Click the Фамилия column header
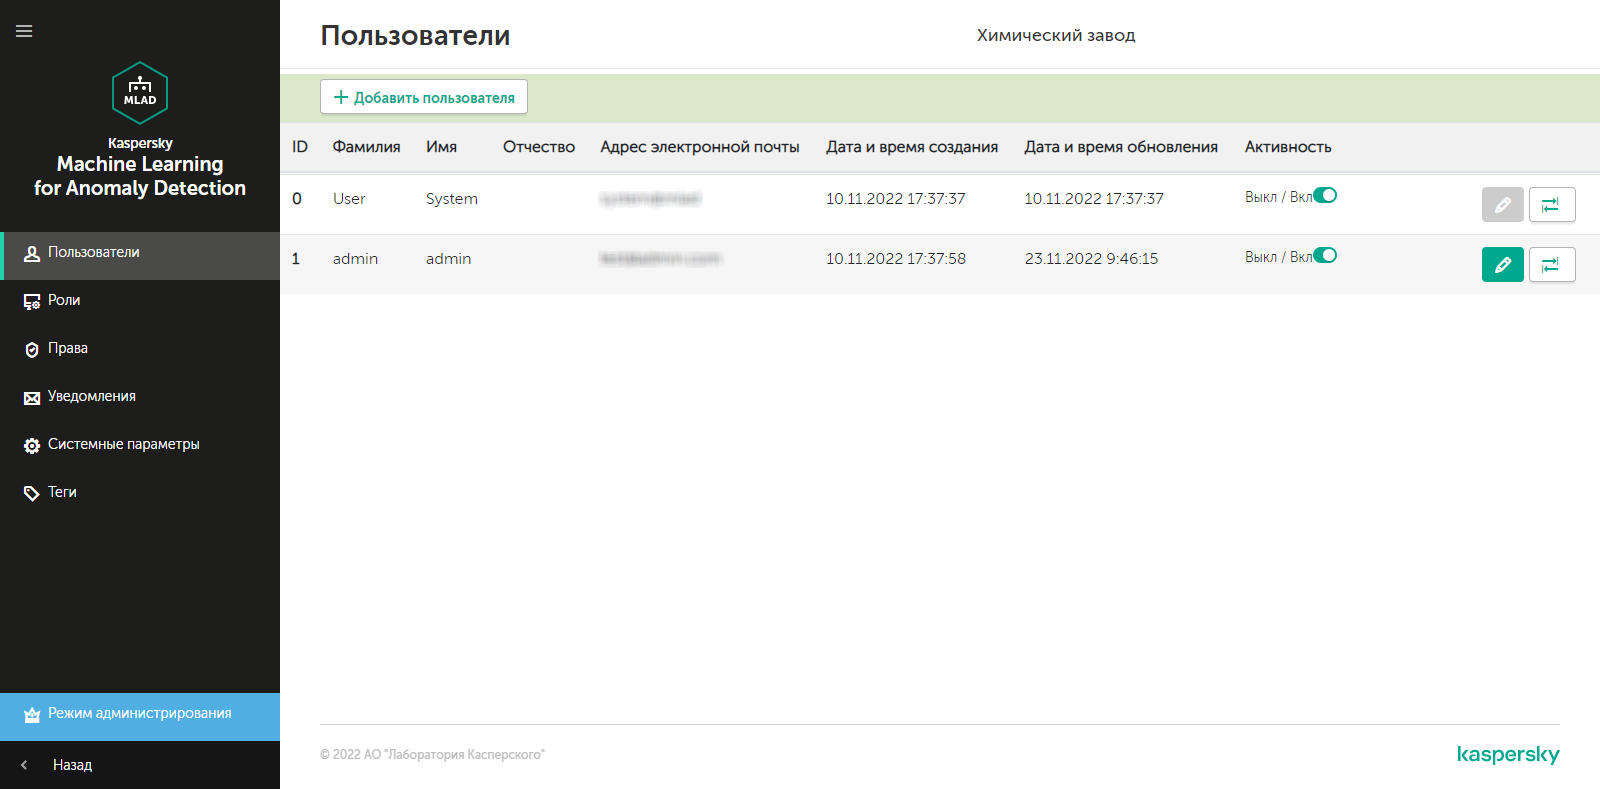Viewport: 1600px width, 789px height. (366, 147)
